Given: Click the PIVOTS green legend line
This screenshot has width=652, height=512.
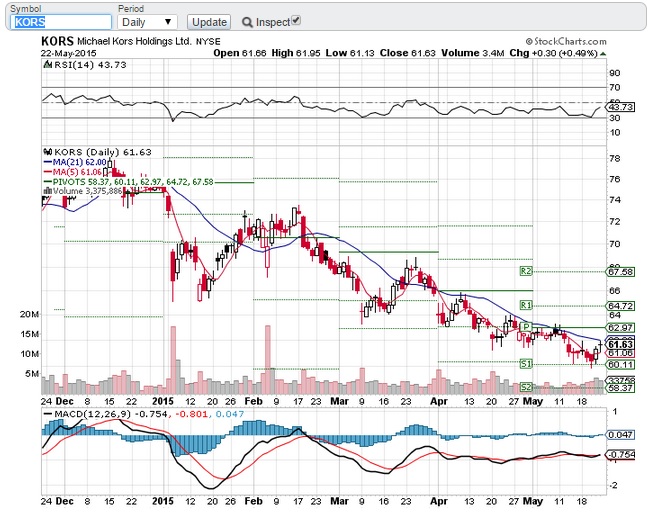Looking at the screenshot, I should pyautogui.click(x=47, y=182).
